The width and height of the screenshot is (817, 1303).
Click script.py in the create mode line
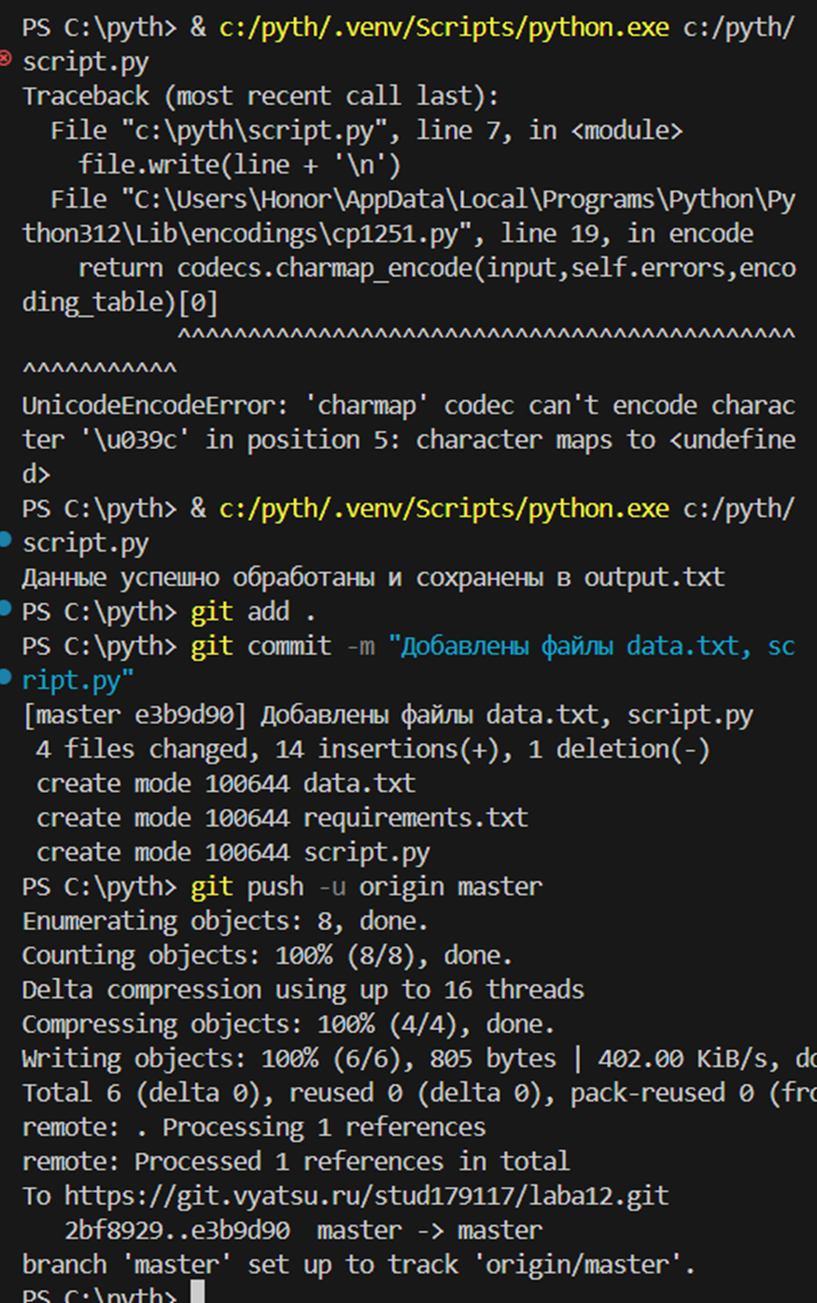click(366, 852)
